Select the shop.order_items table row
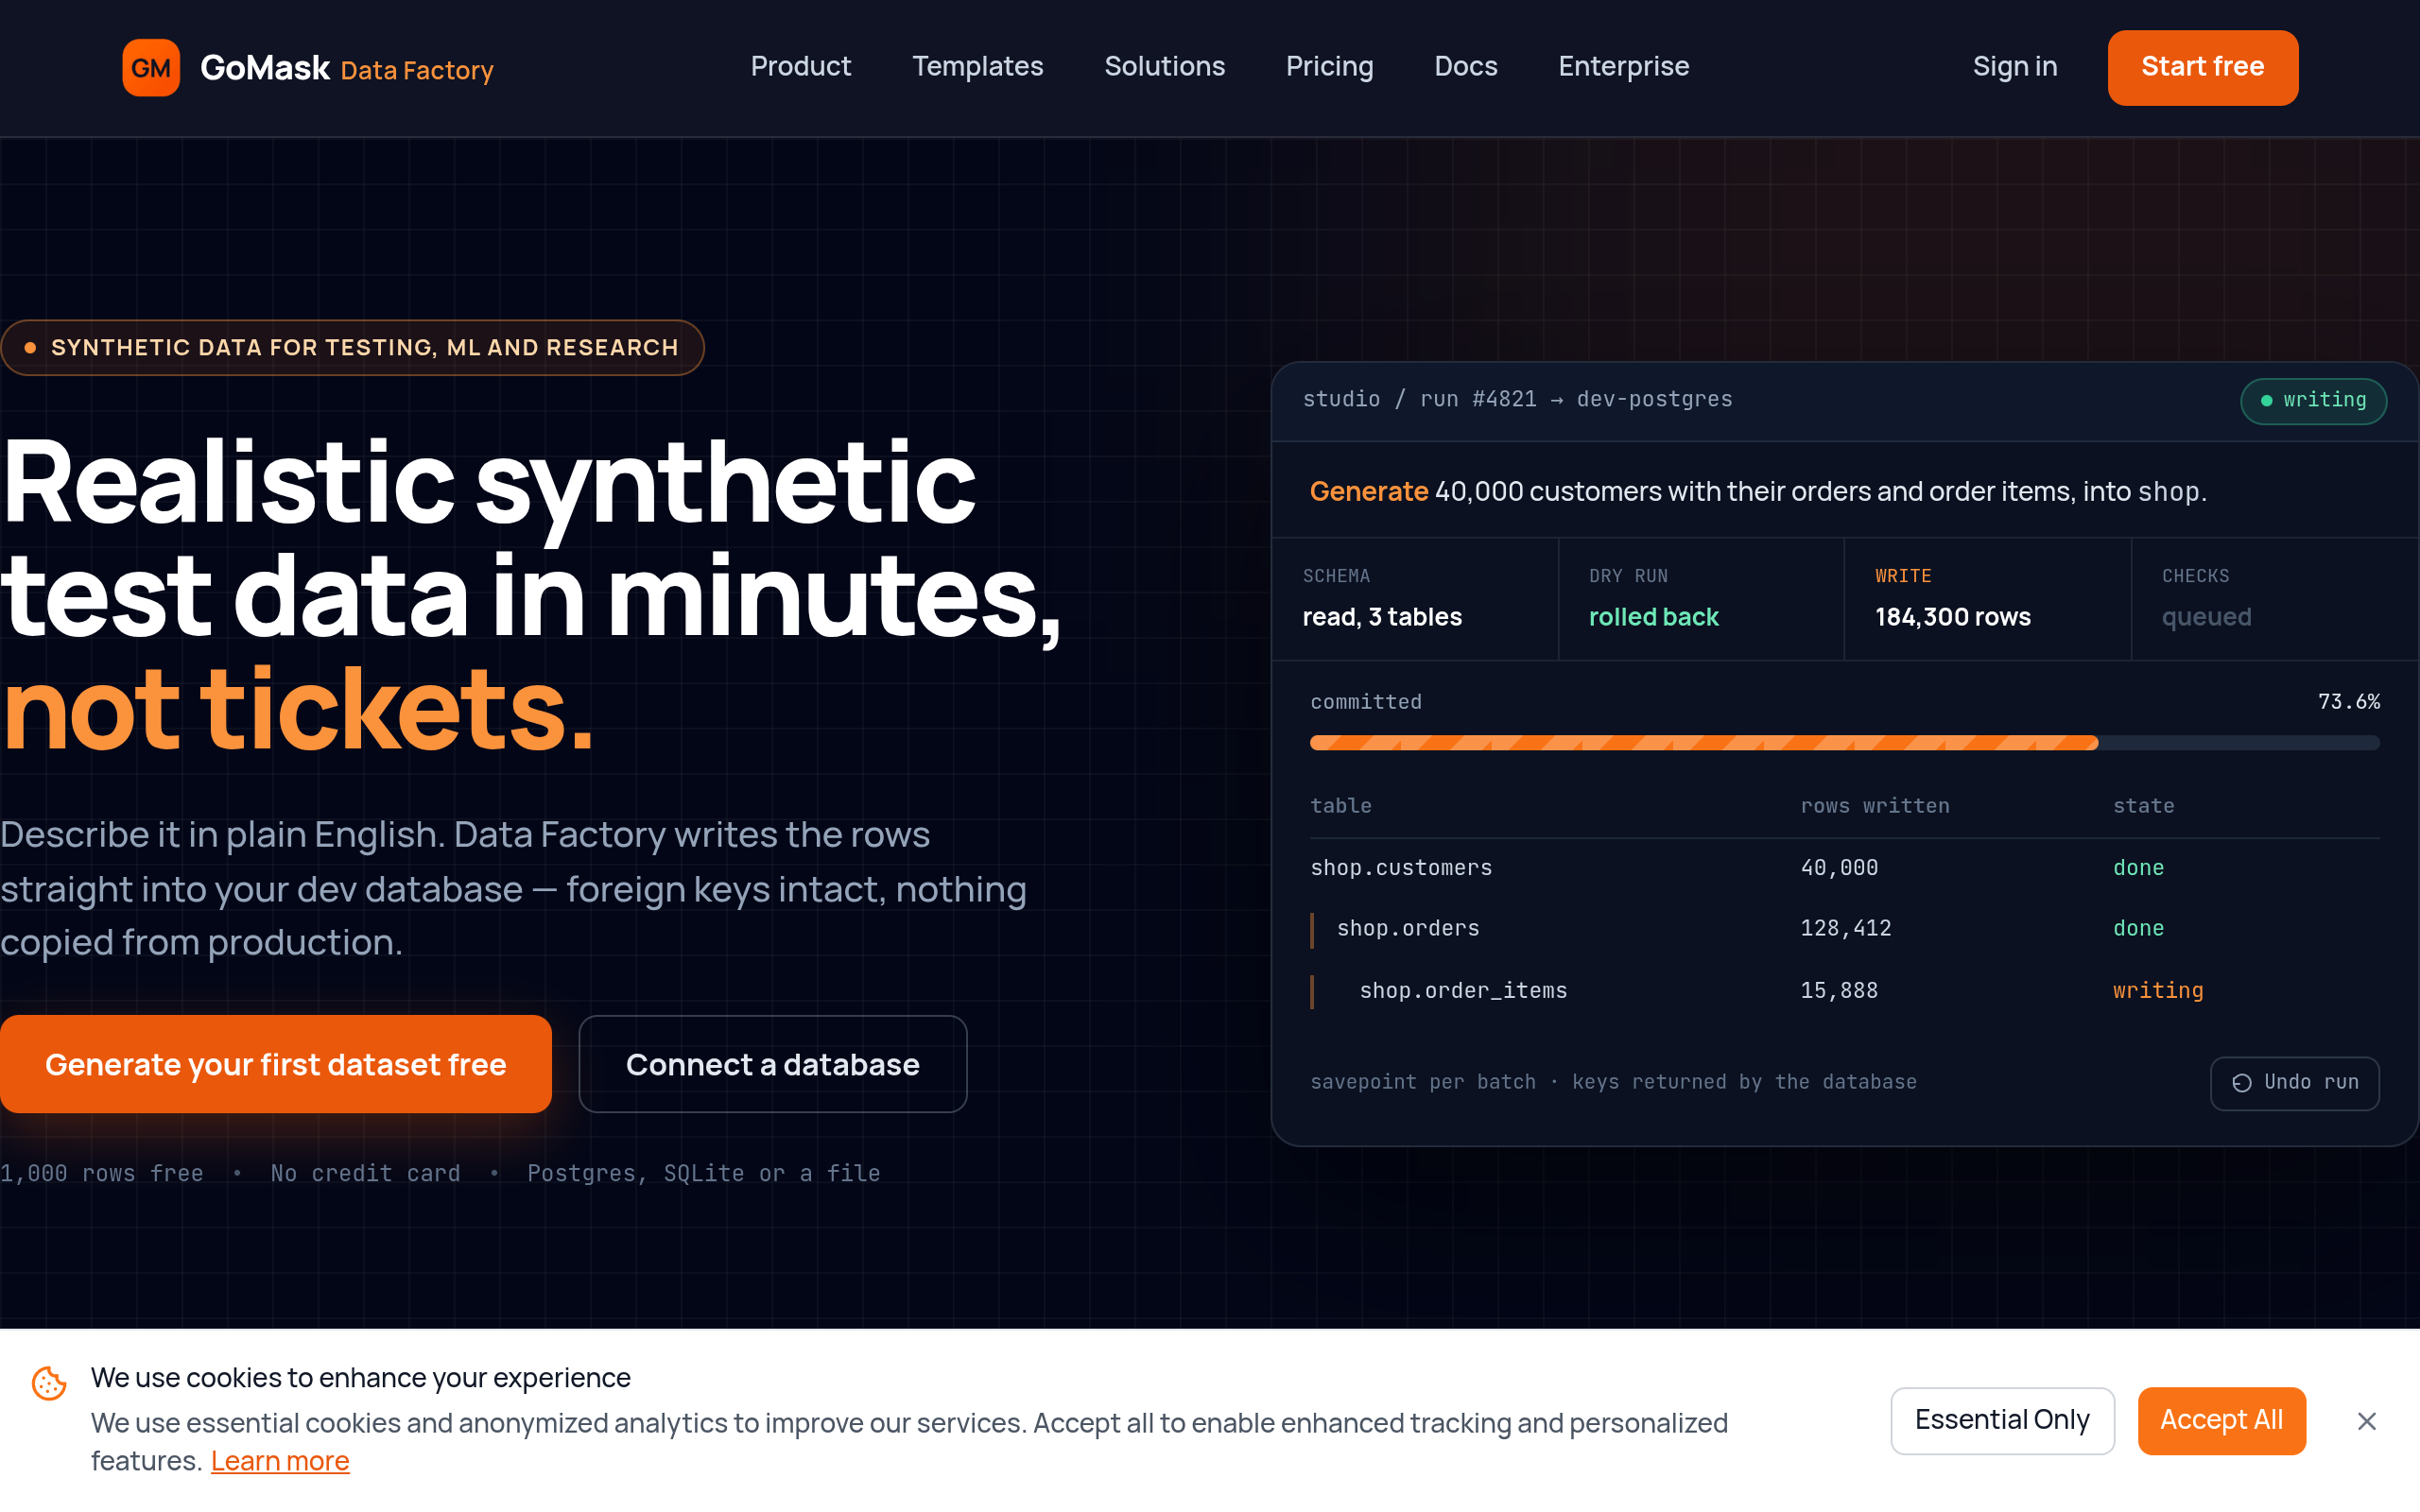Screen dimensions: 2420x1512 point(1844,990)
